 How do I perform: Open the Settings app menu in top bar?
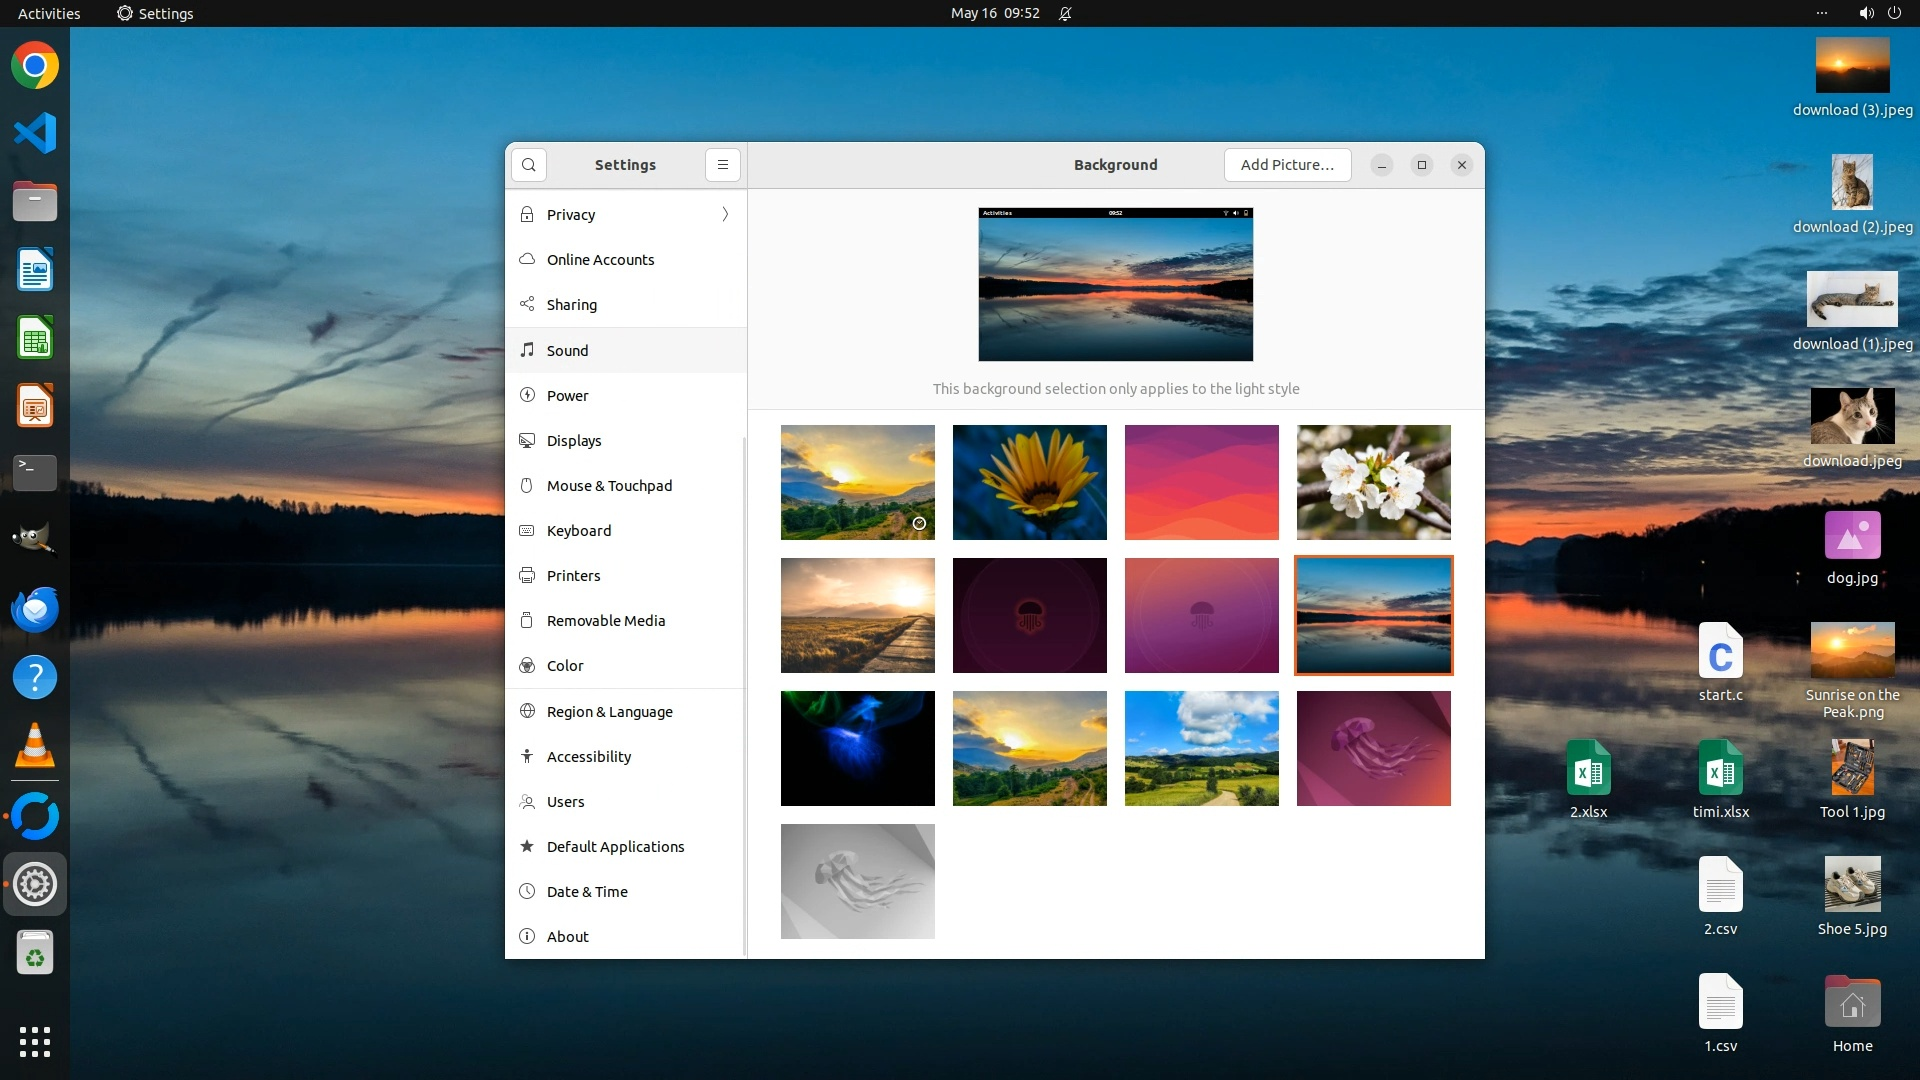[x=155, y=13]
